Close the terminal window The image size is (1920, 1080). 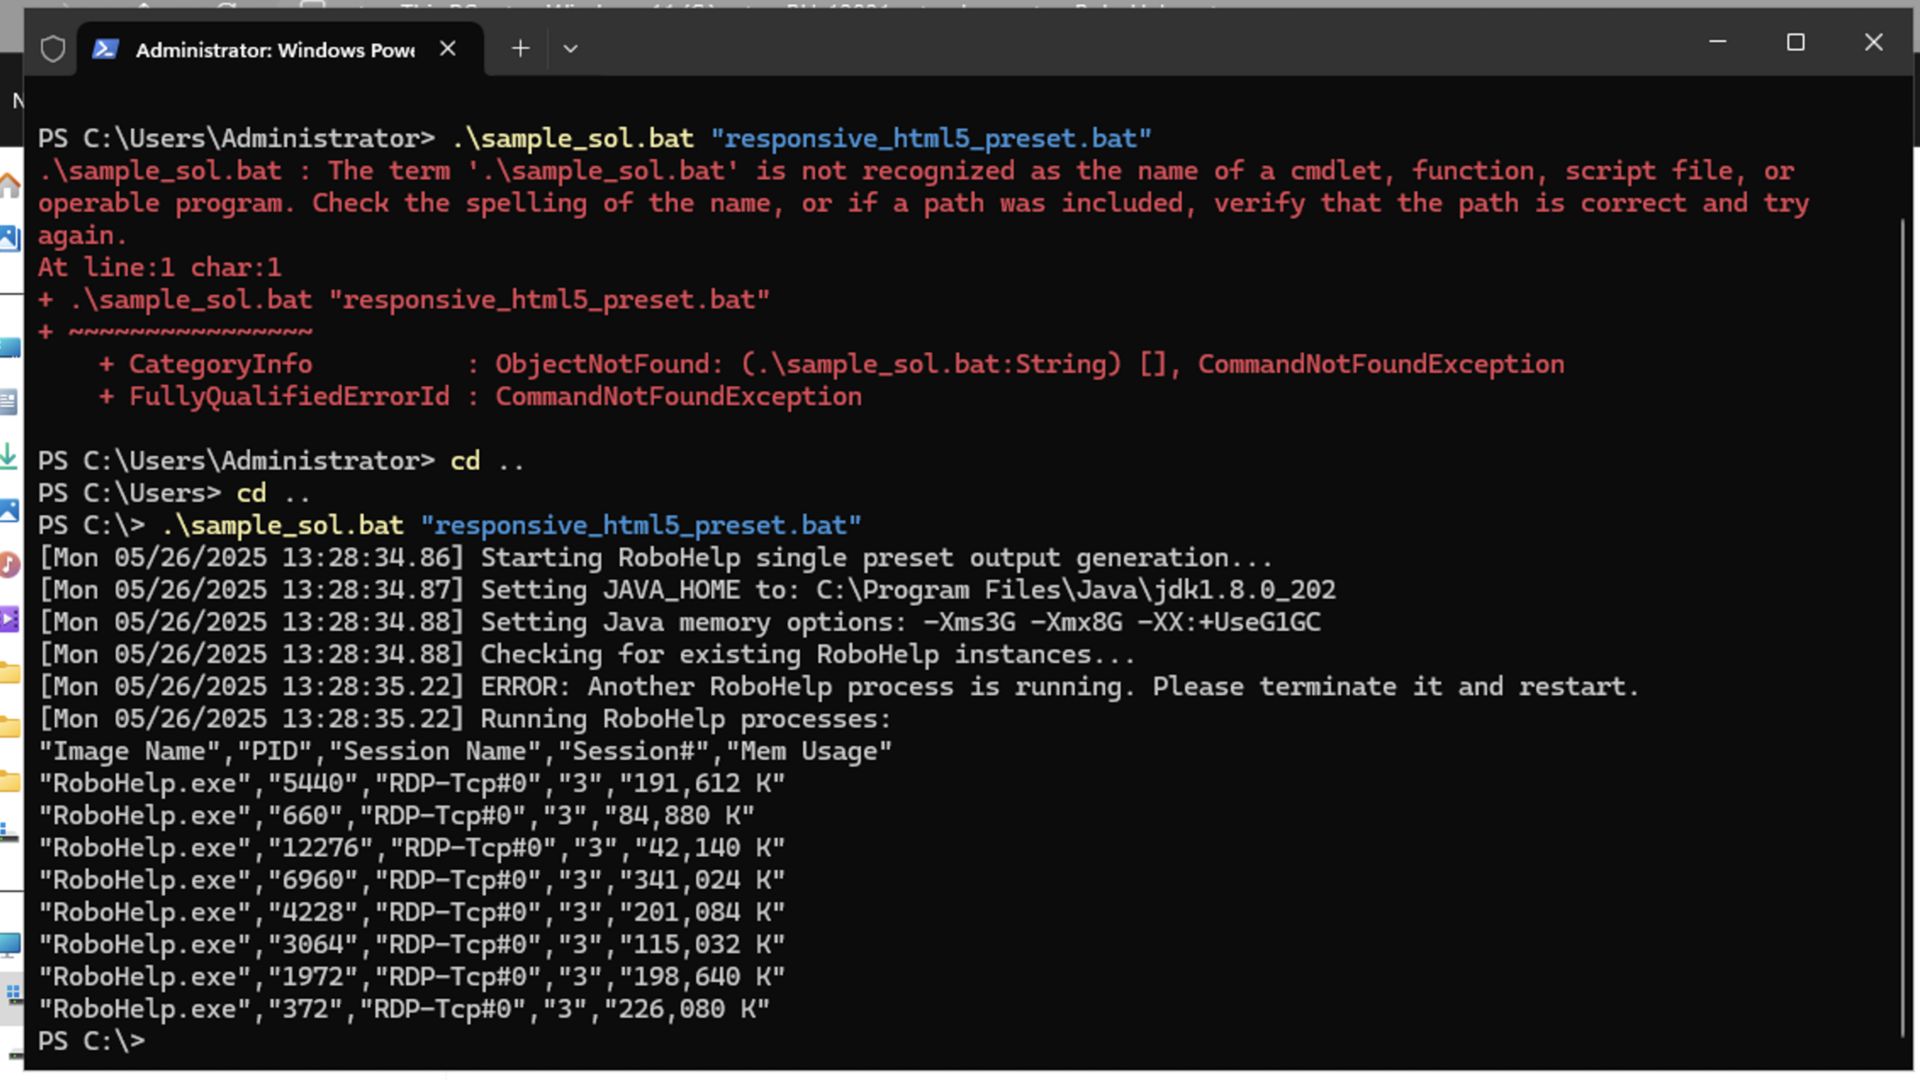[x=1874, y=42]
